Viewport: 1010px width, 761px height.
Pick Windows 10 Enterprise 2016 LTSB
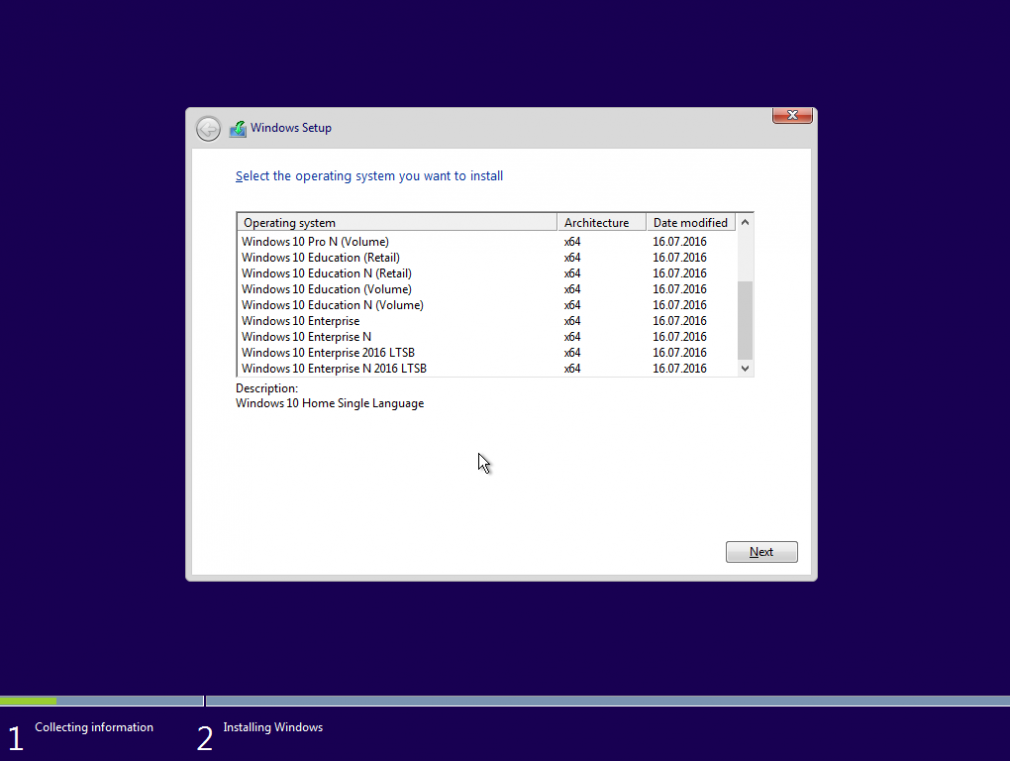[487, 352]
